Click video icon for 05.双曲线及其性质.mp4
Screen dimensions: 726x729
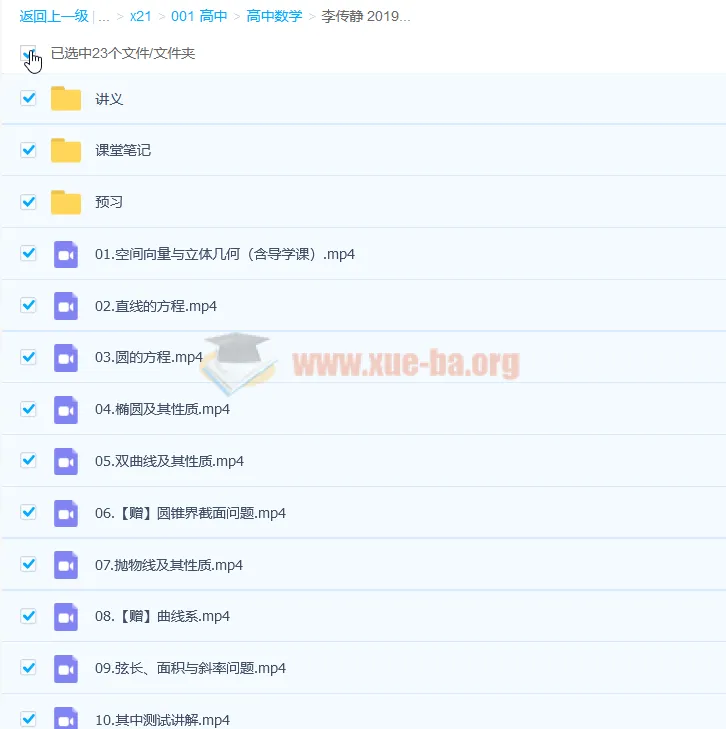(66, 461)
